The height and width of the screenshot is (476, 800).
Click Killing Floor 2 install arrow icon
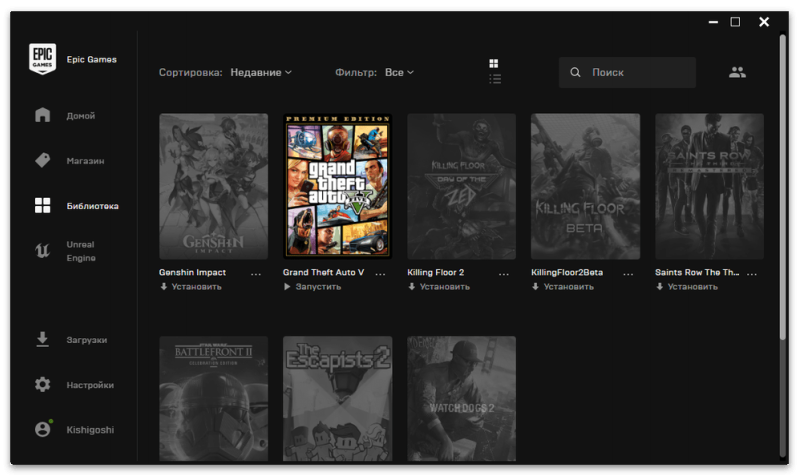(412, 287)
